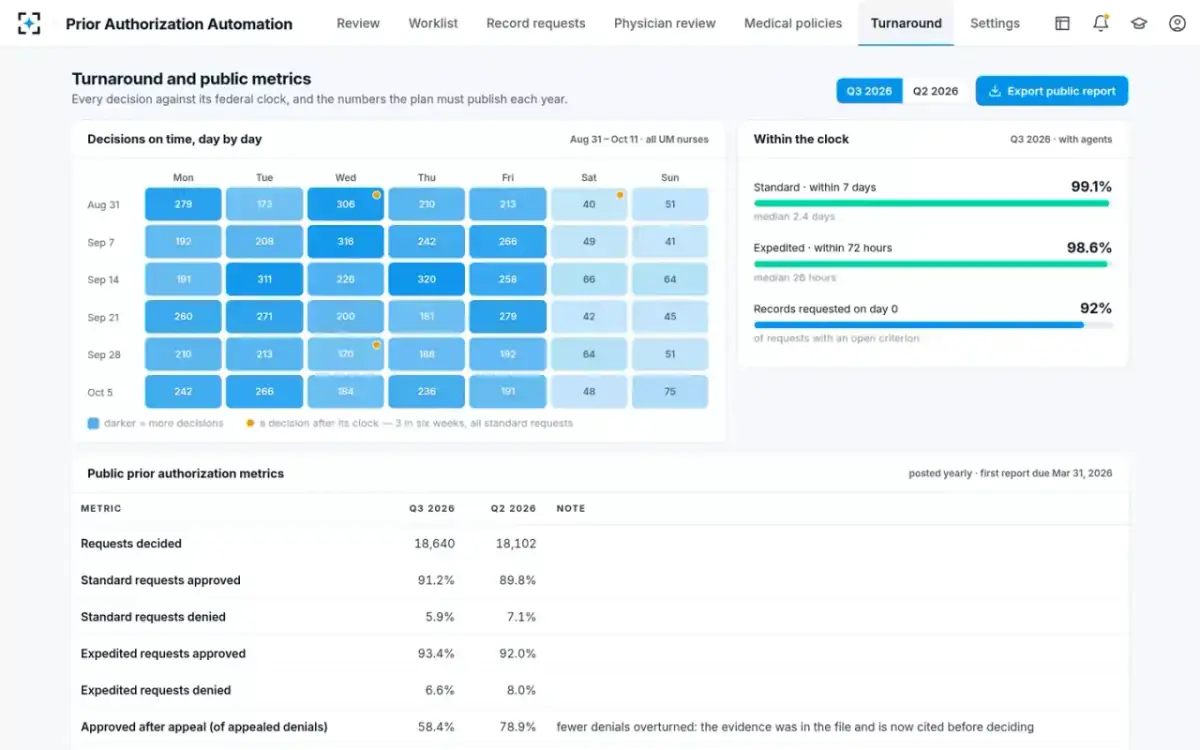Click the Standard within 7 days bar
The height and width of the screenshot is (750, 1200).
(931, 203)
